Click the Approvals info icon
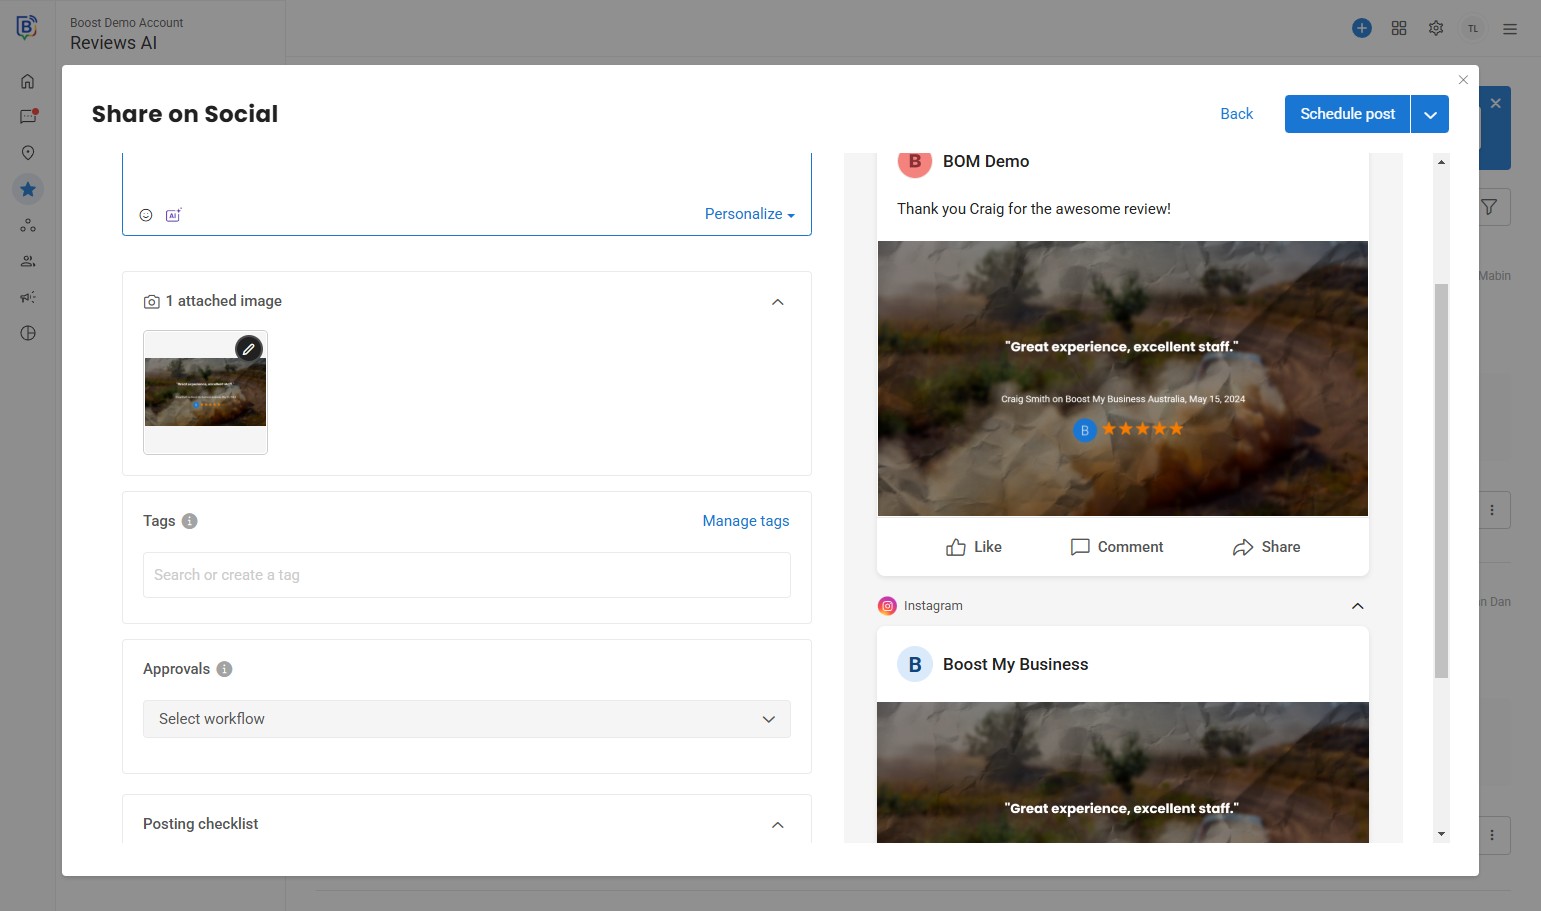The height and width of the screenshot is (911, 1541). (225, 669)
